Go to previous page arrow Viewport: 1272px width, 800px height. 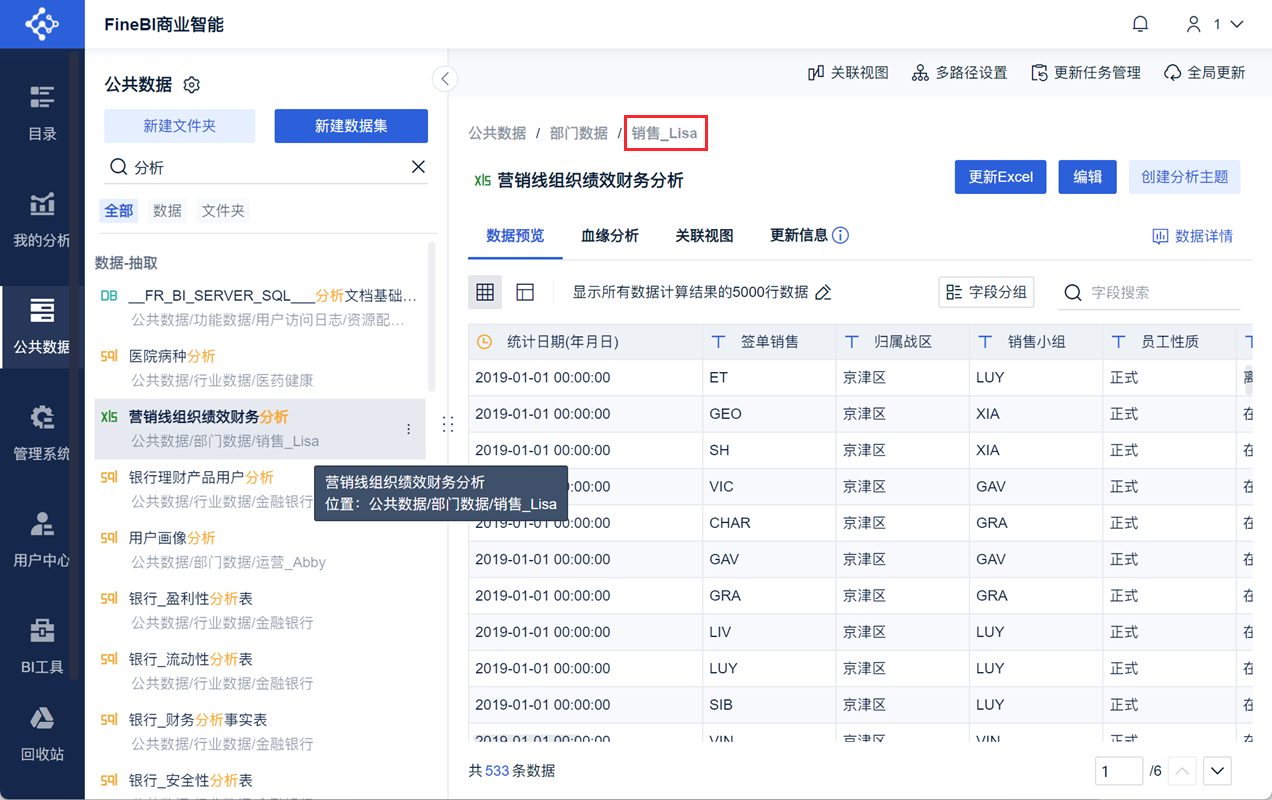tap(1183, 771)
